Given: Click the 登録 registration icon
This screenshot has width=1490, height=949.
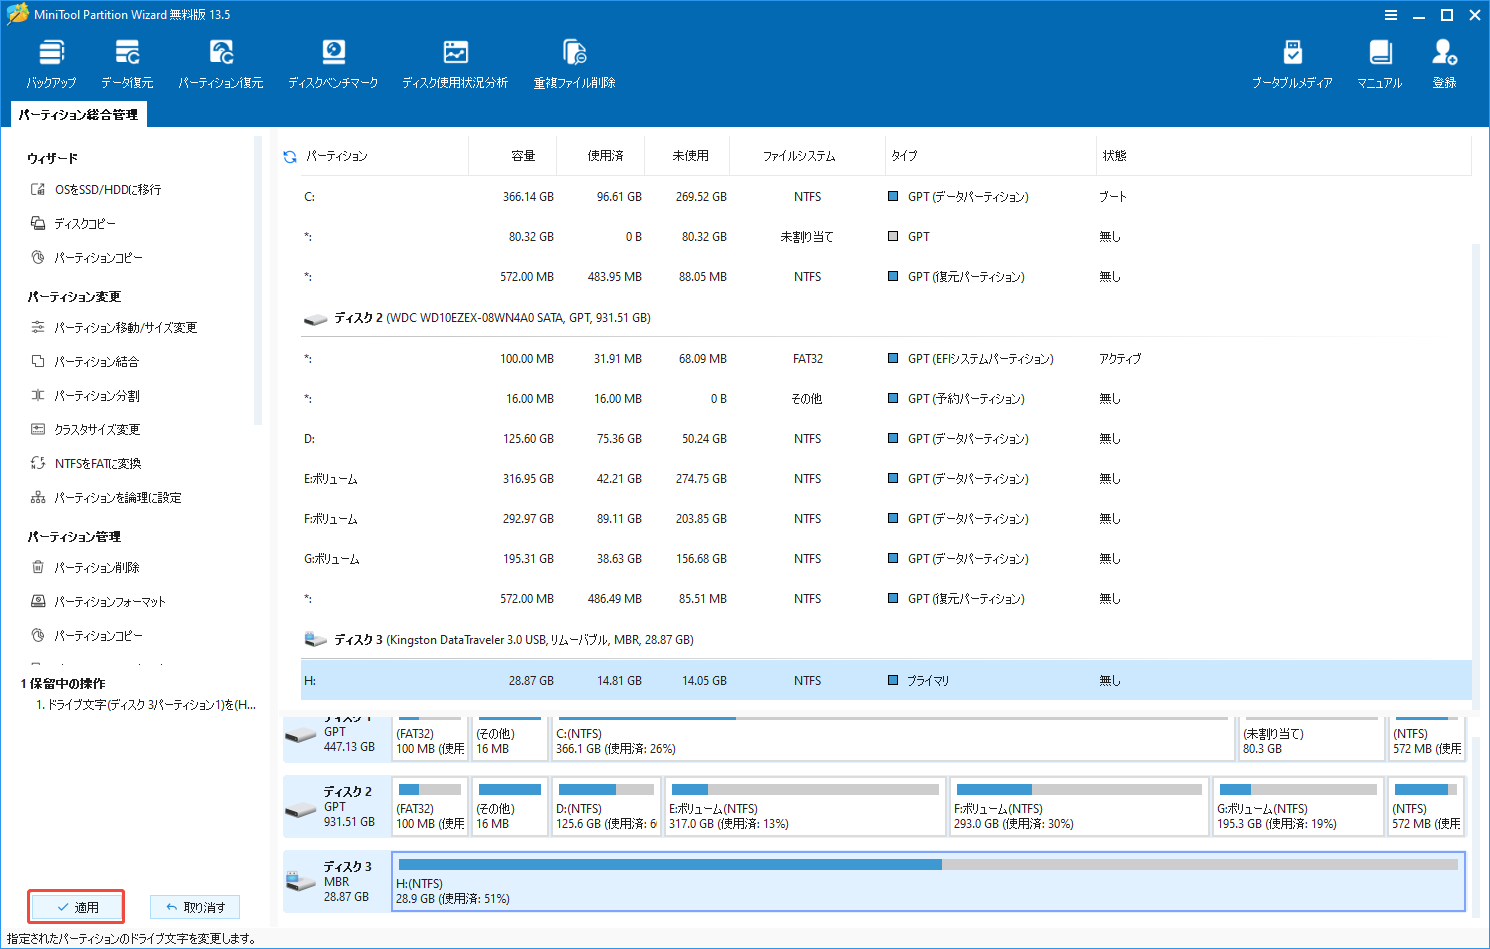Looking at the screenshot, I should (x=1444, y=62).
